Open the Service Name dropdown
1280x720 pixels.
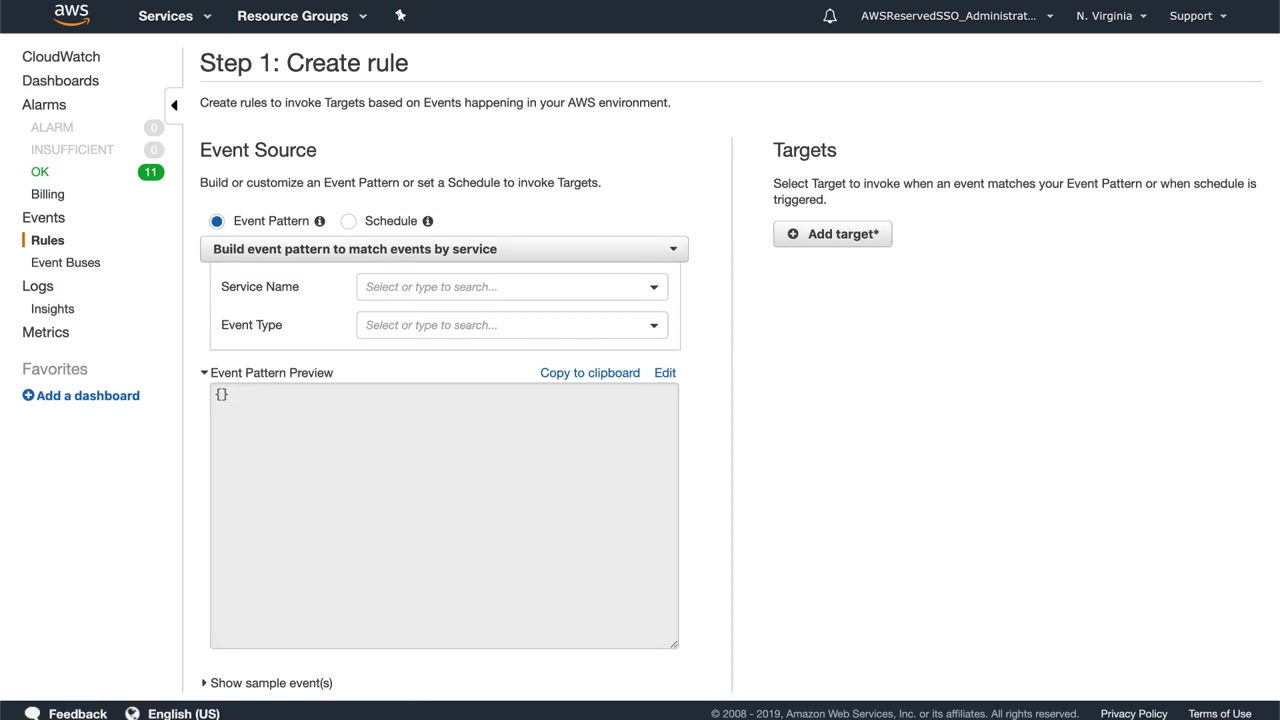(x=511, y=287)
